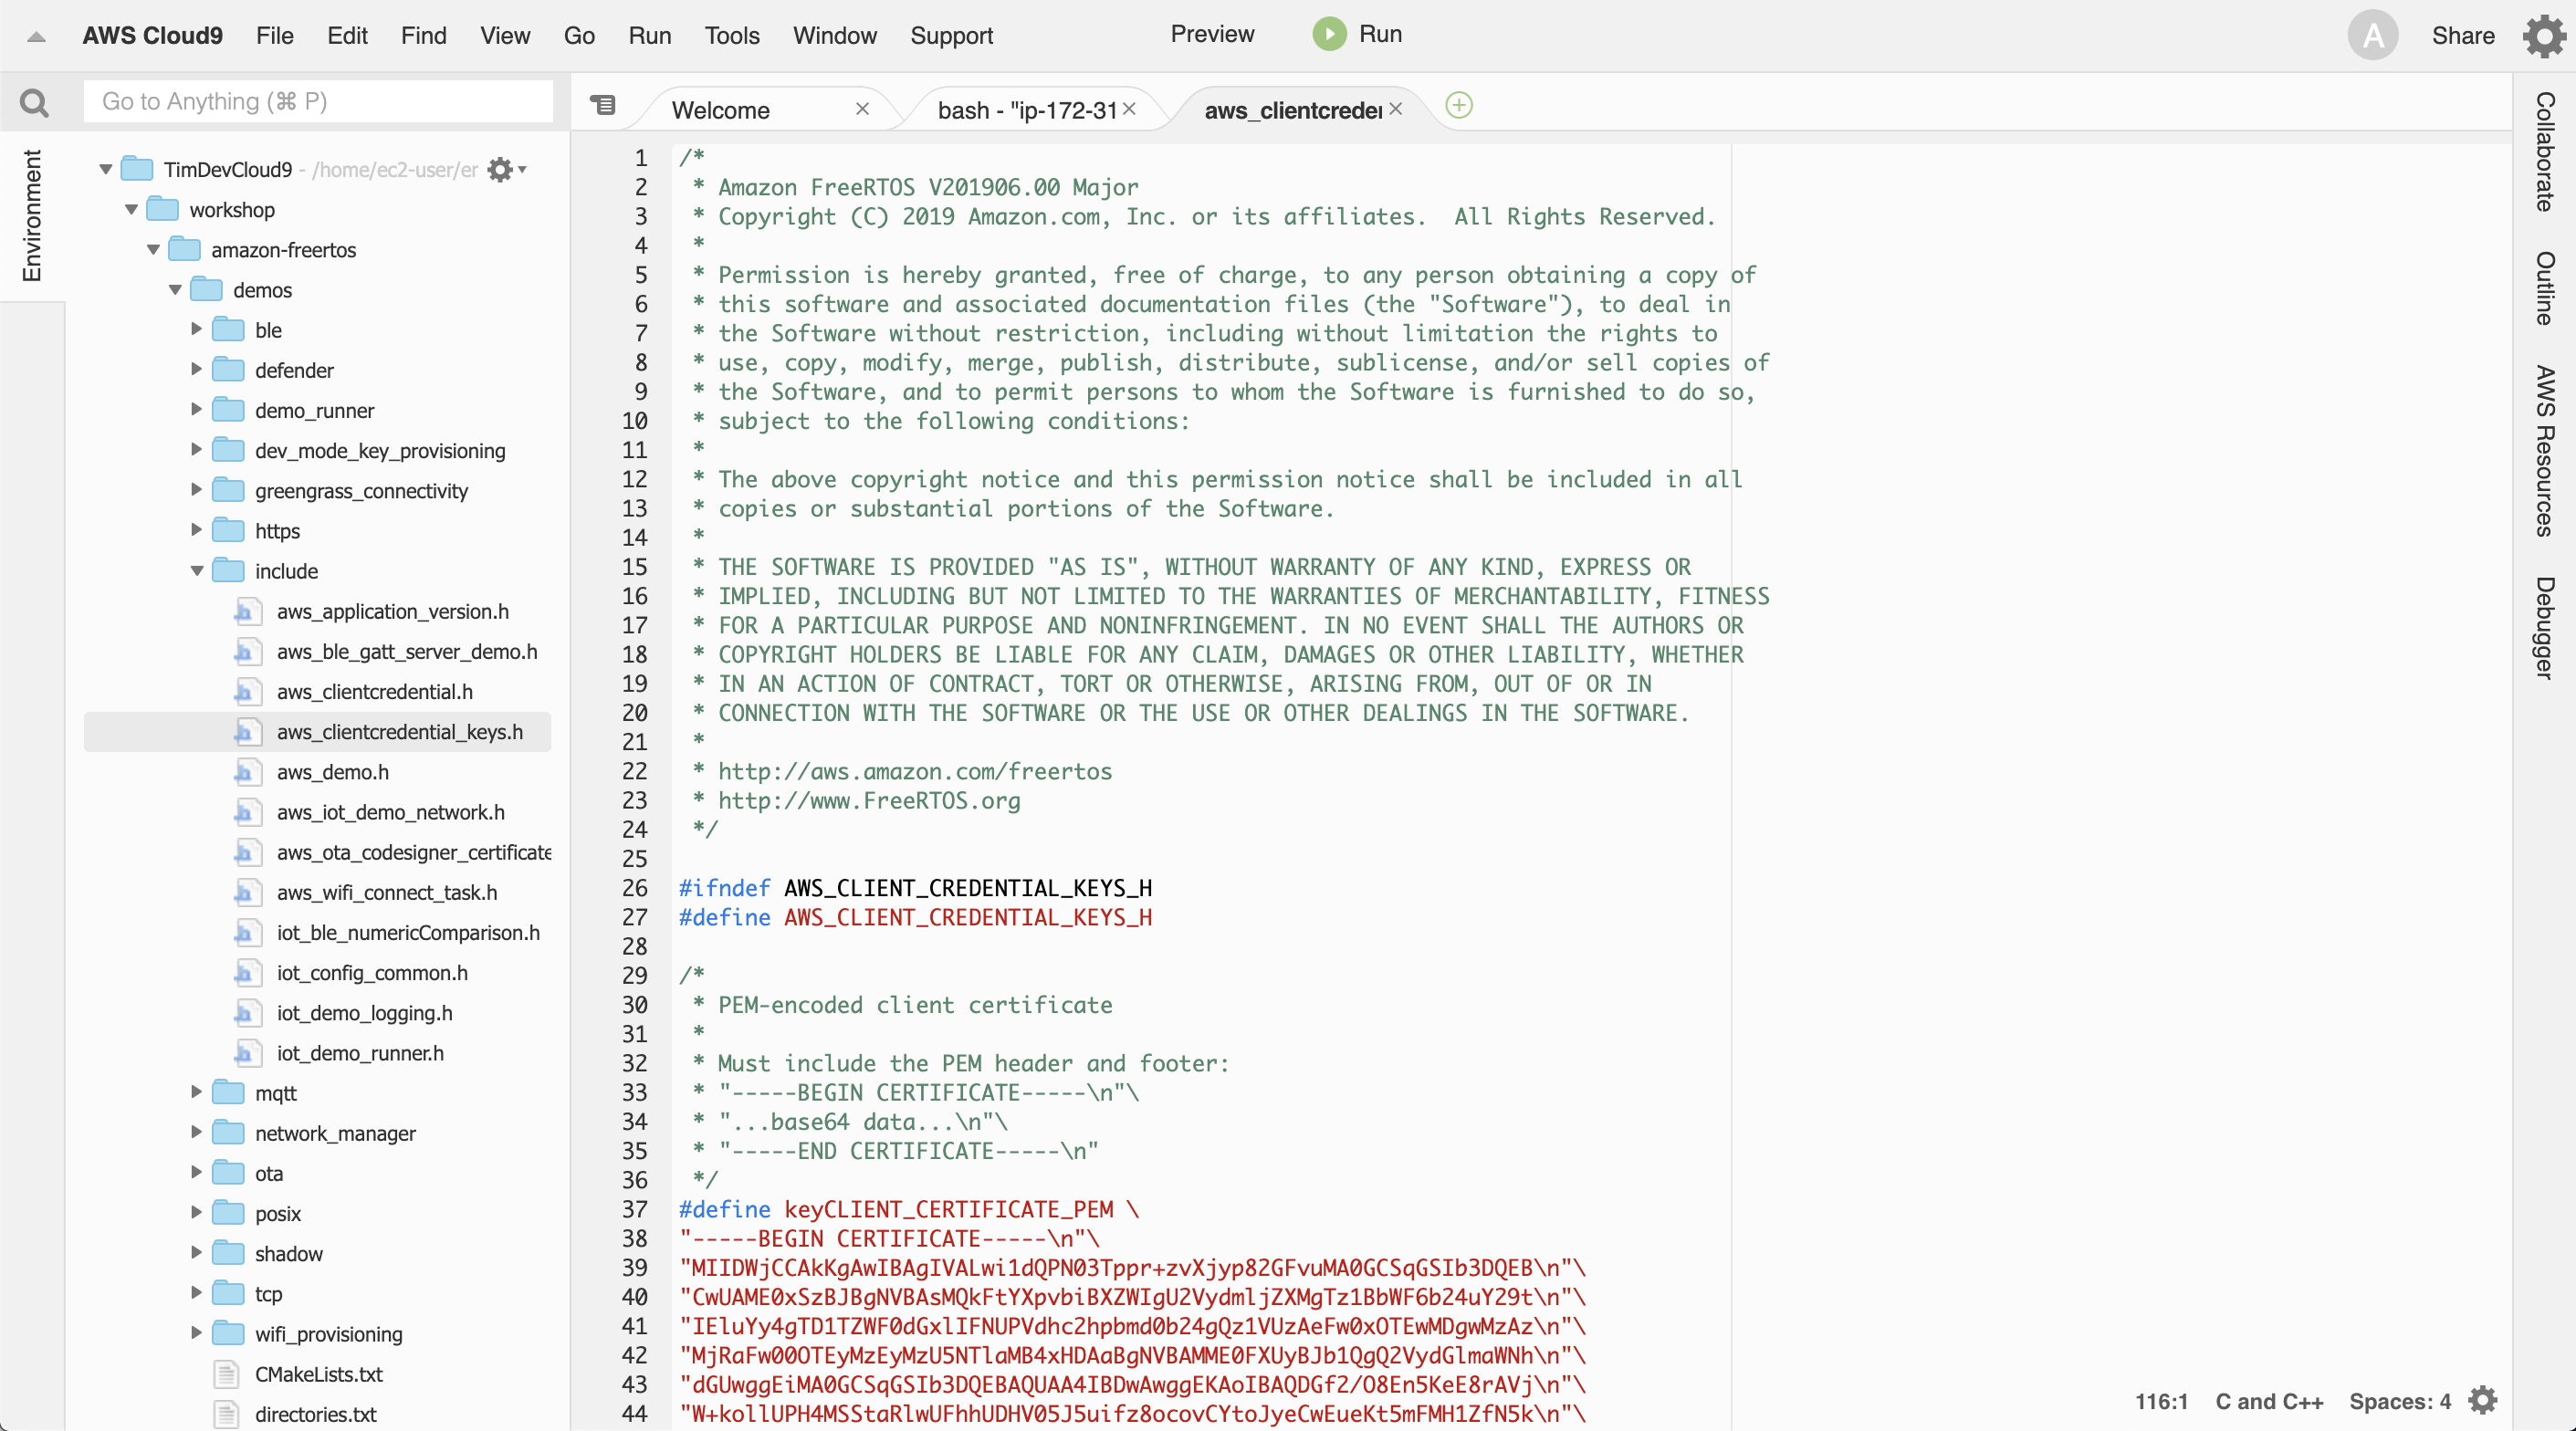Expand the network_manager folder arrow
Screen dimensions: 2576x1431
[x=196, y=1132]
